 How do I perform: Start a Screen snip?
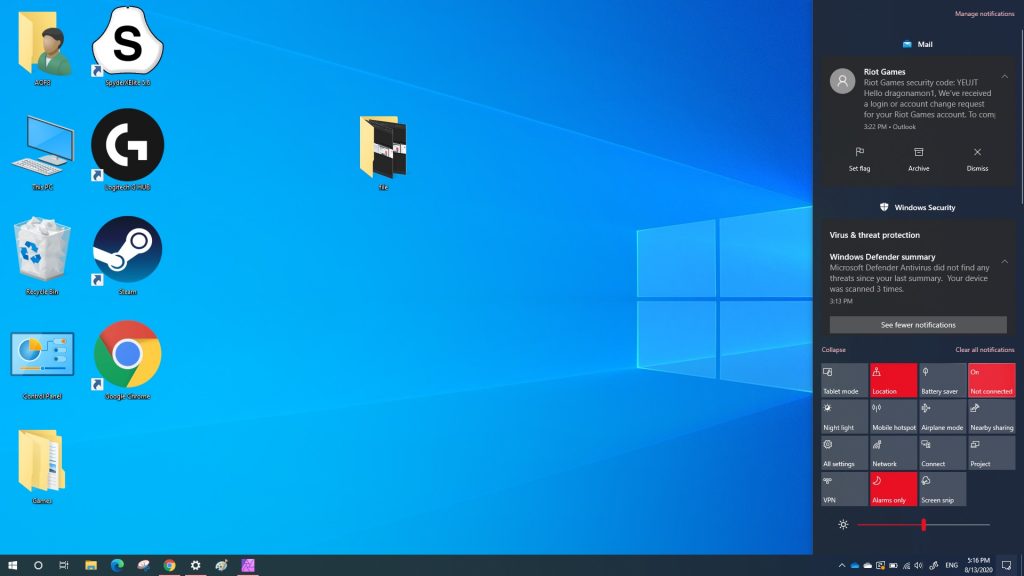coord(942,489)
